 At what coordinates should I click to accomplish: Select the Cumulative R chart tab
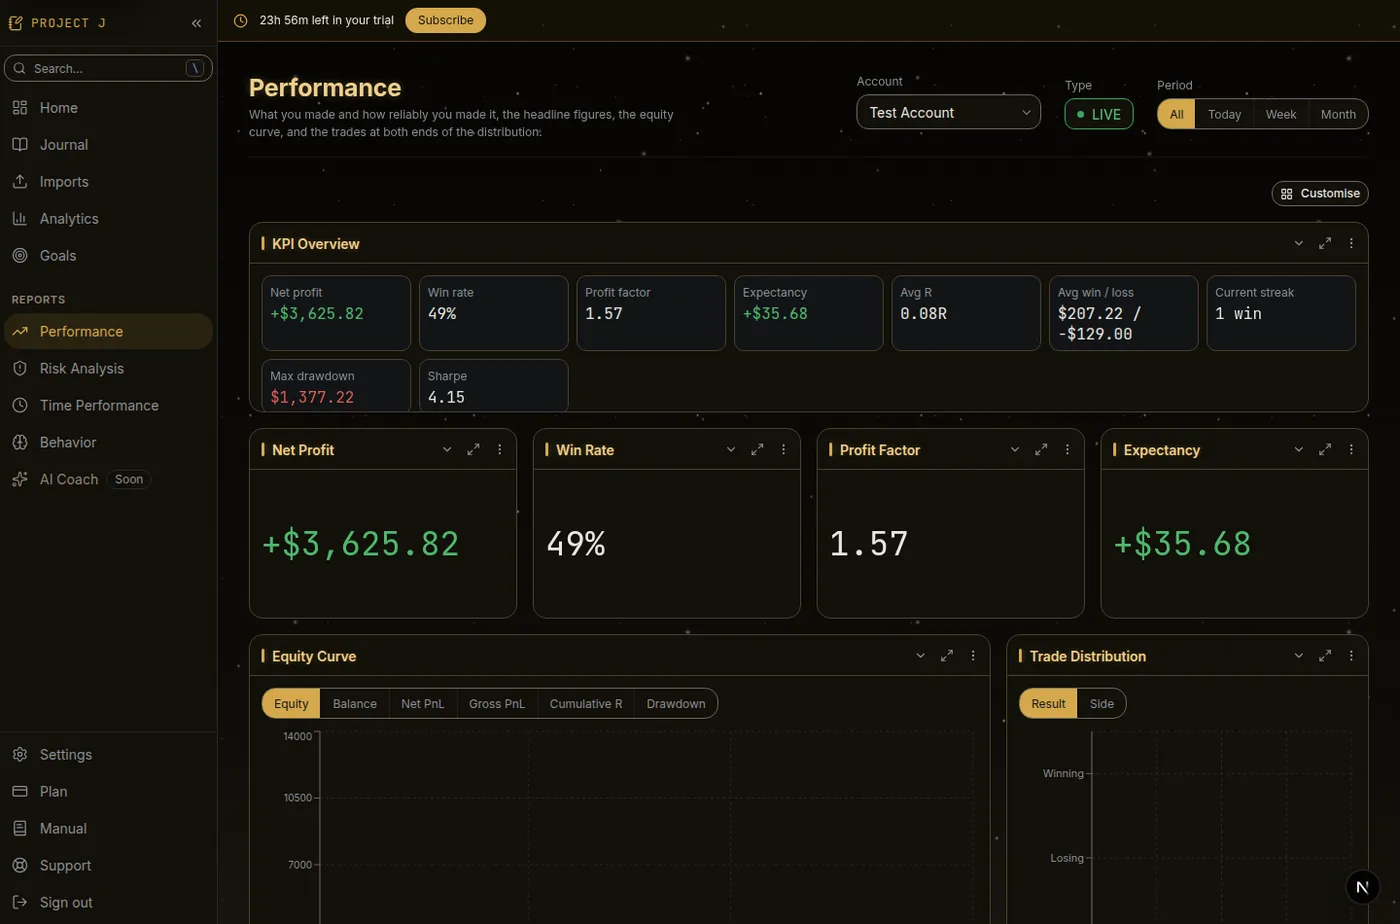[586, 704]
